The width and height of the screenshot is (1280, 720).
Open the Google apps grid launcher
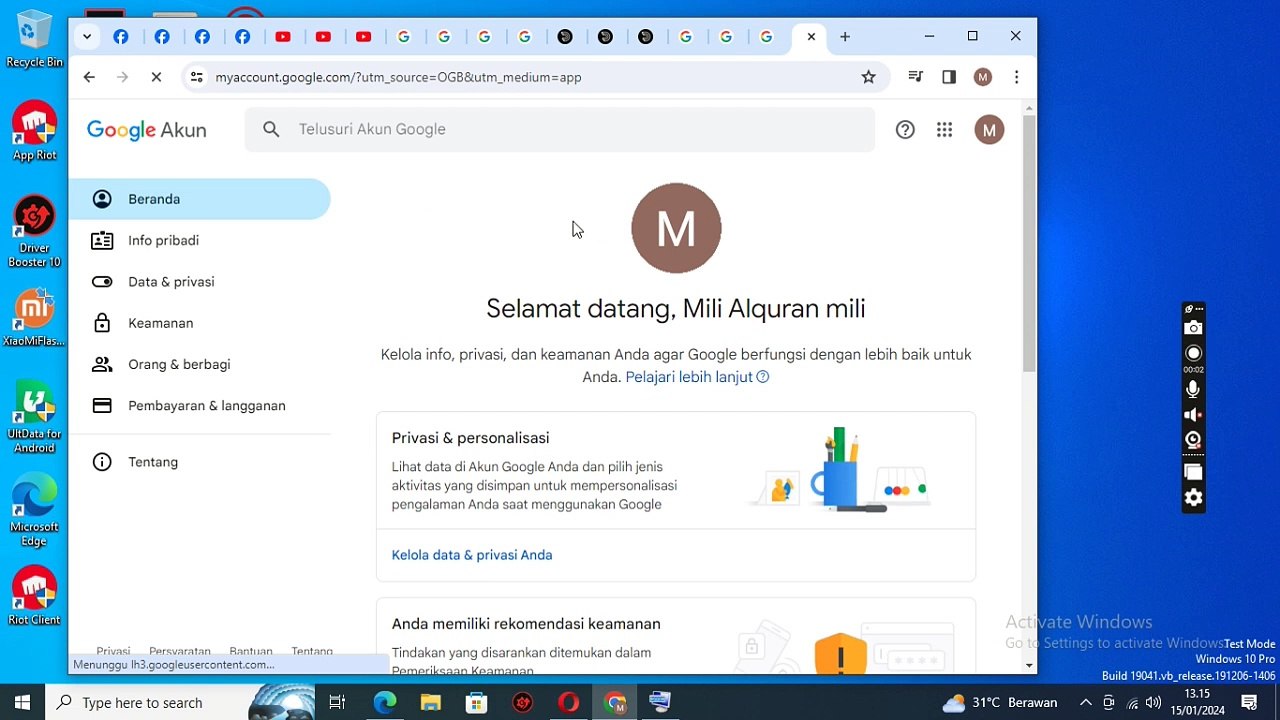point(944,129)
